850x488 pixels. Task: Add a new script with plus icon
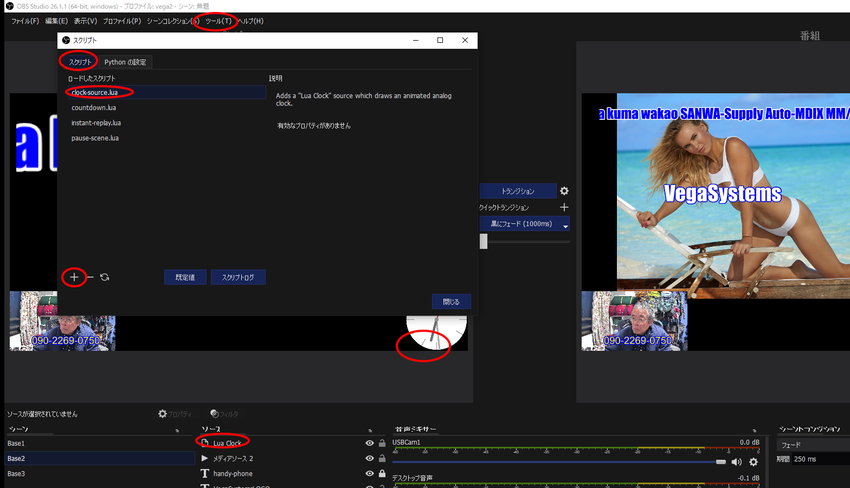click(74, 277)
